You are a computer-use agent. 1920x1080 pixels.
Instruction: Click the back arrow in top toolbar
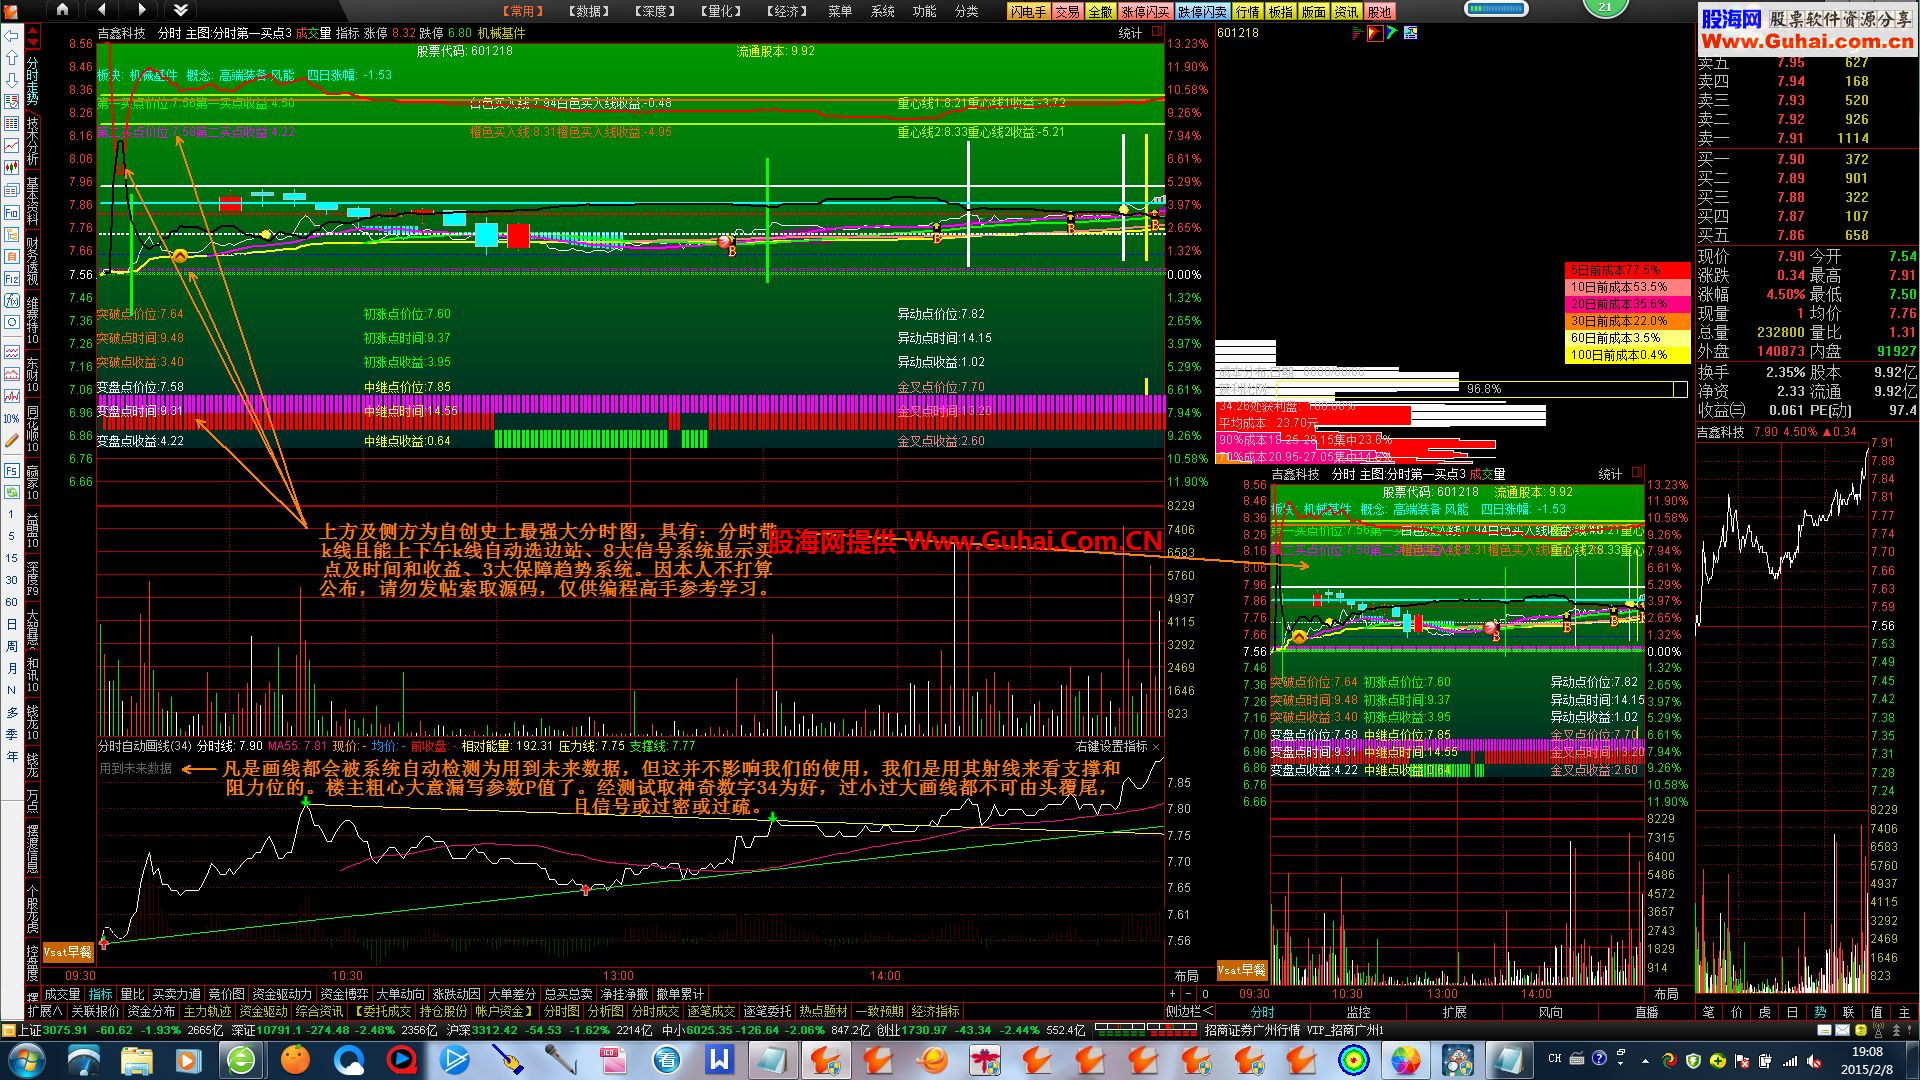(x=102, y=10)
